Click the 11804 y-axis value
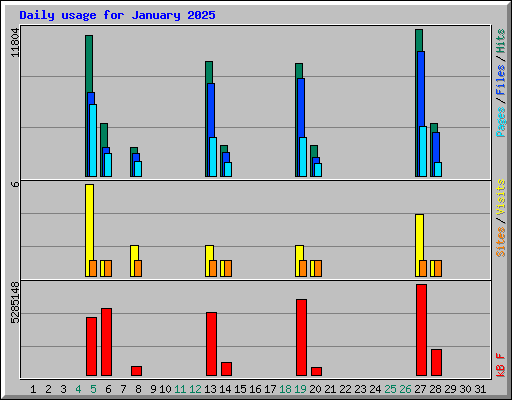512x400 pixels. 15,42
